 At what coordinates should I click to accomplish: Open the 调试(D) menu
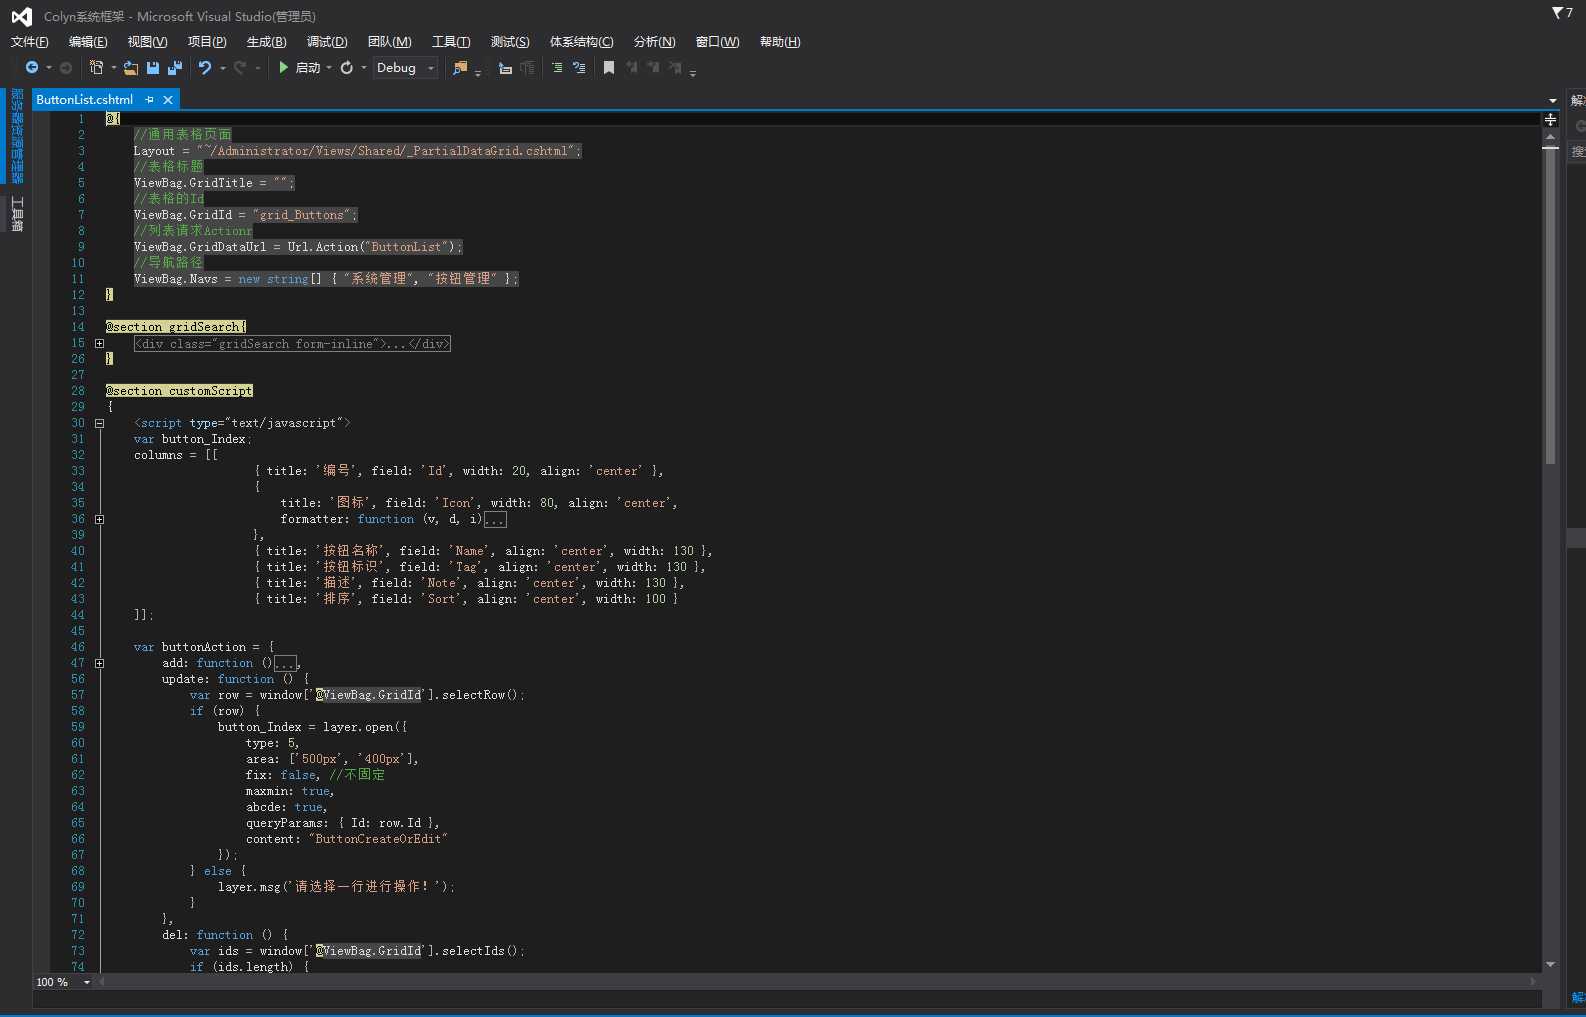(x=327, y=42)
